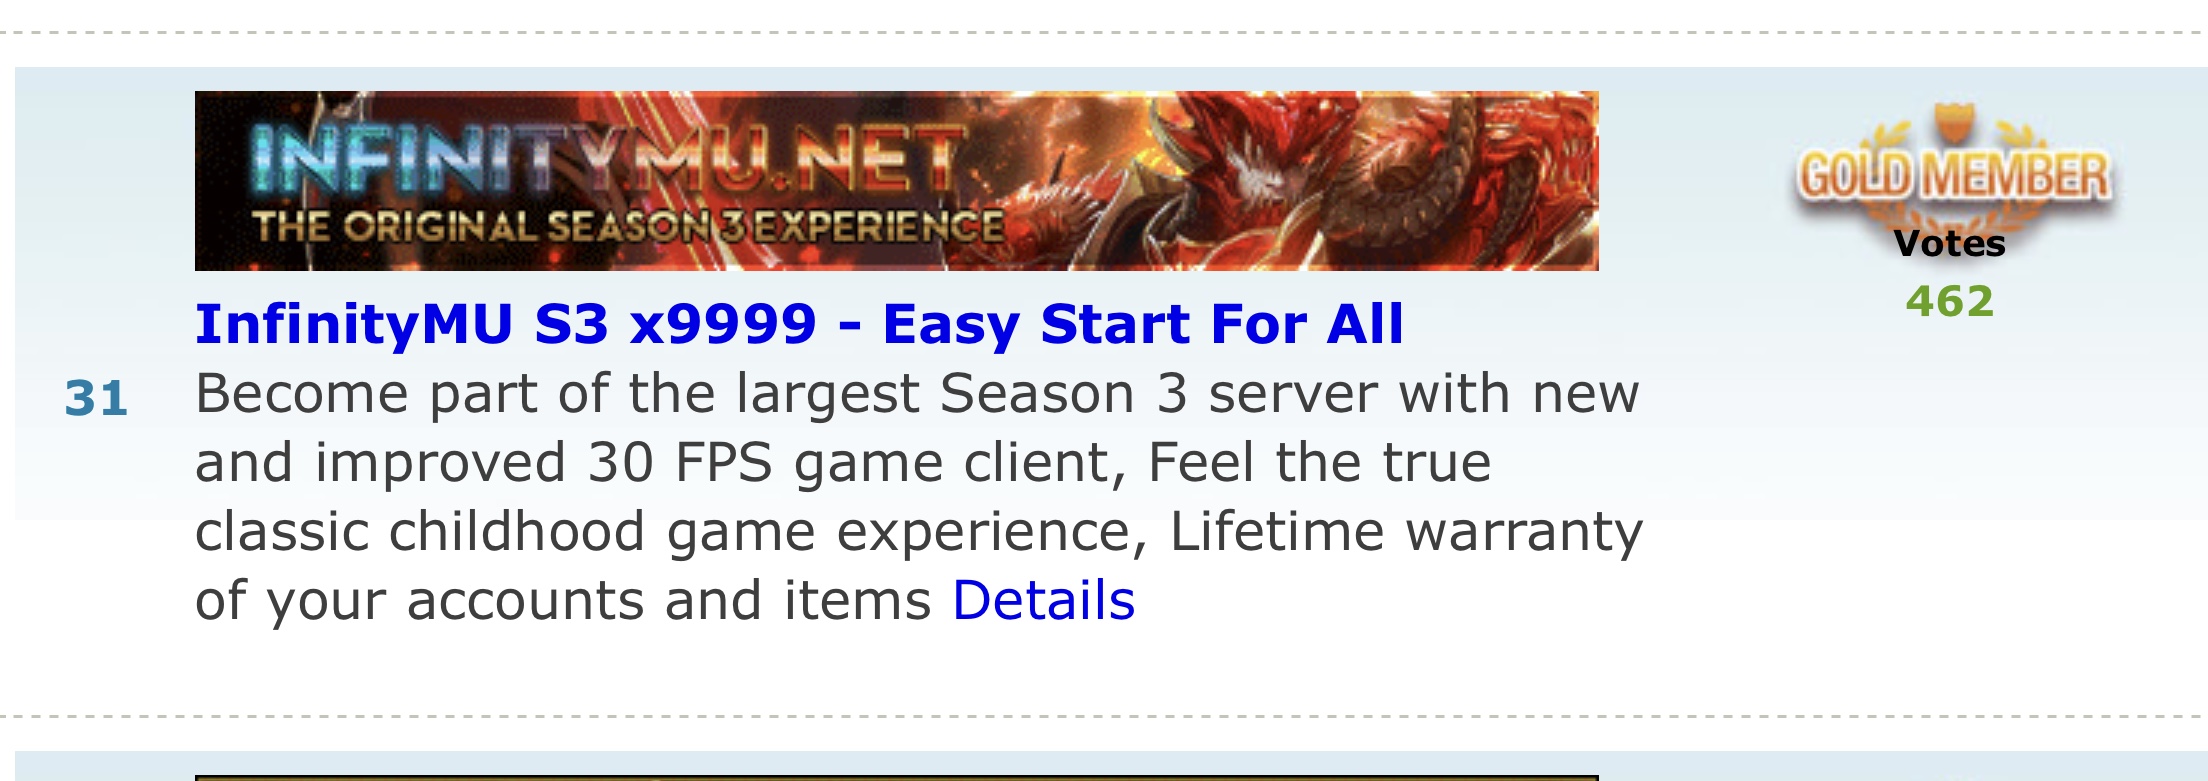This screenshot has height=781, width=2208.
Task: Open the InfinityMU banner image
Action: point(897,181)
